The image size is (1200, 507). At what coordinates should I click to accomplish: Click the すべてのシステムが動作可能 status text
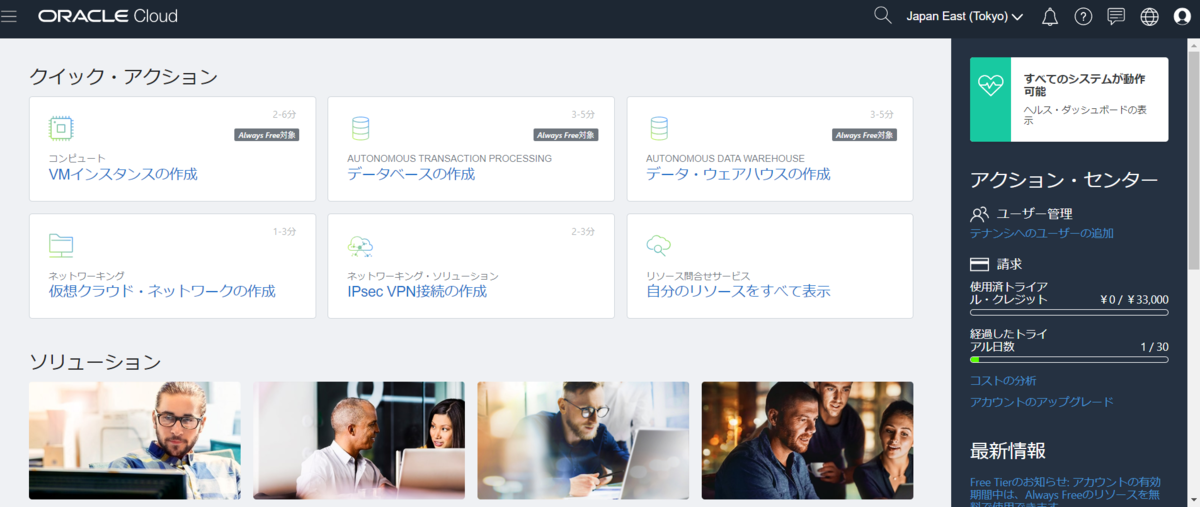1084,84
